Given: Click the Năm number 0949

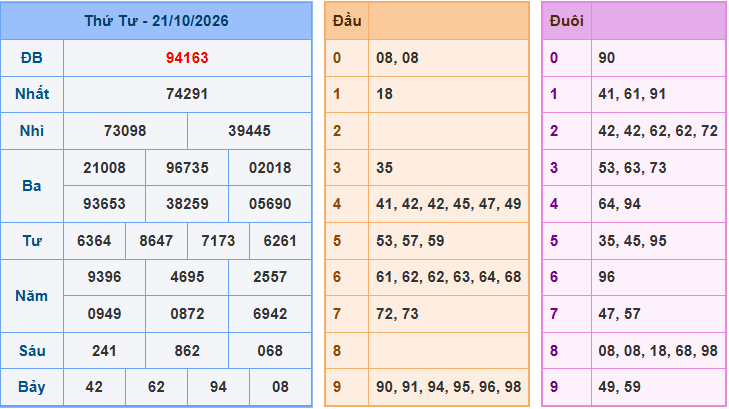Looking at the screenshot, I should (x=104, y=314).
